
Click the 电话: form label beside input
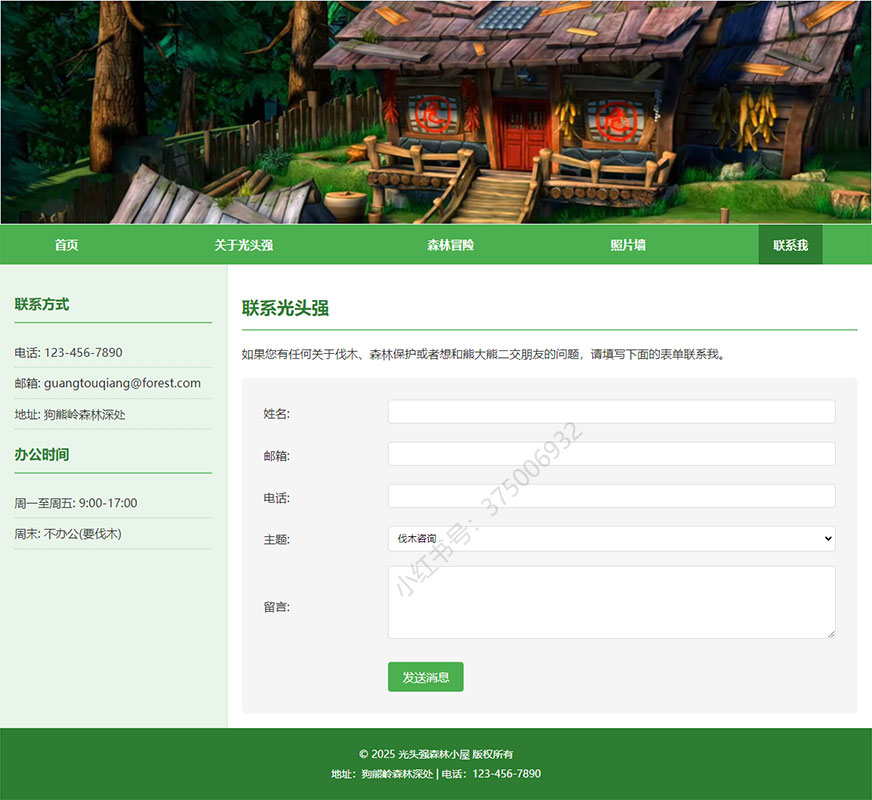pos(276,498)
